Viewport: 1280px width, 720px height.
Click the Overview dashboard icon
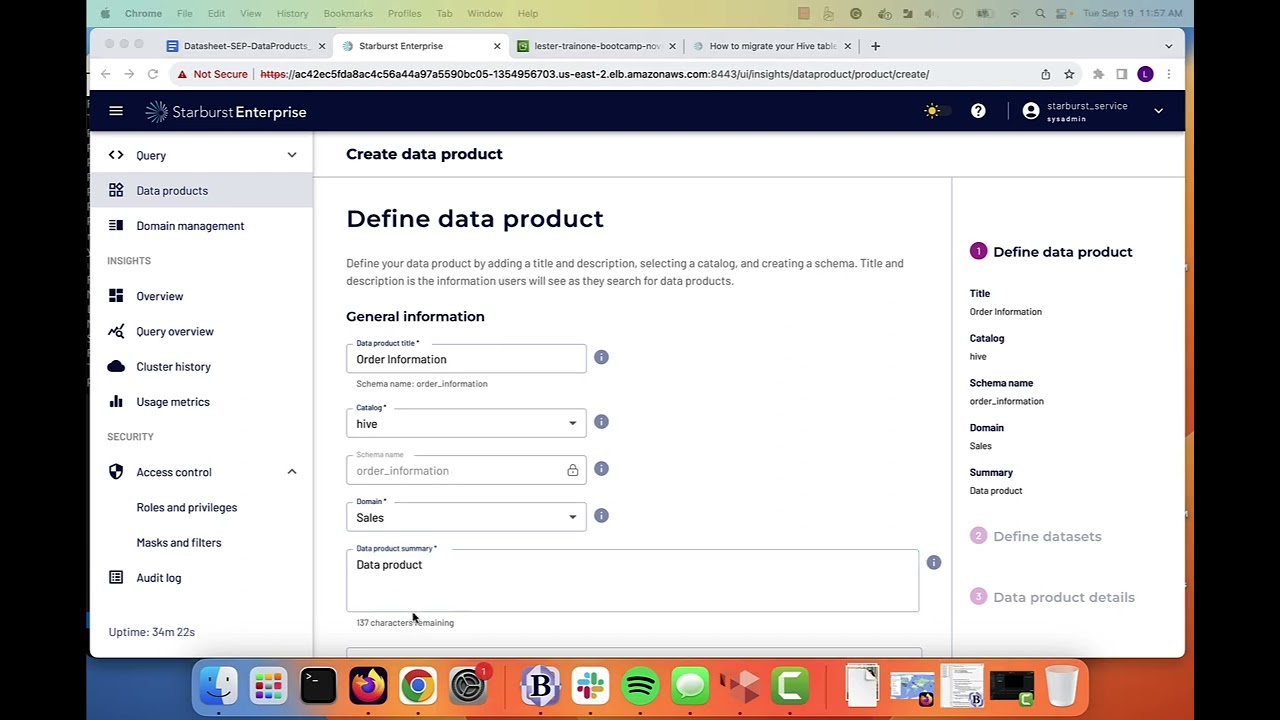[x=116, y=296]
